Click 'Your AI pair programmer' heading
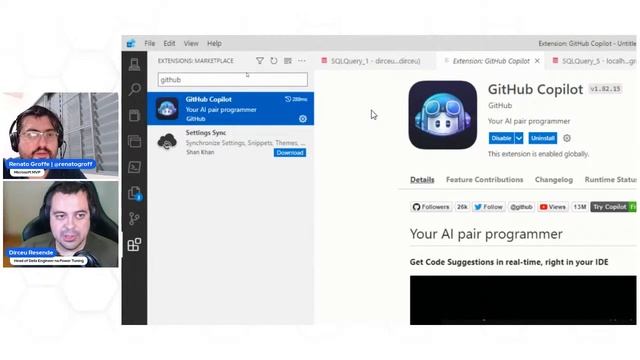Viewport: 640px width, 360px height. 486,234
